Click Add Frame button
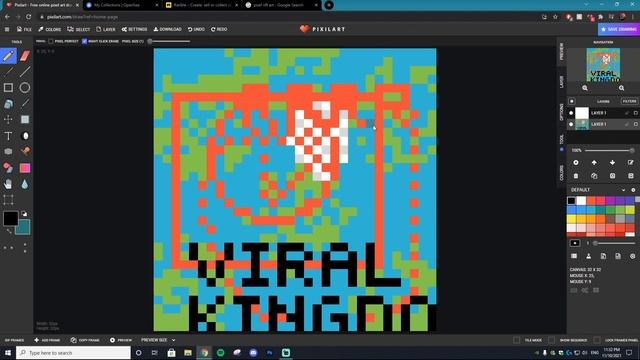 click(47, 340)
